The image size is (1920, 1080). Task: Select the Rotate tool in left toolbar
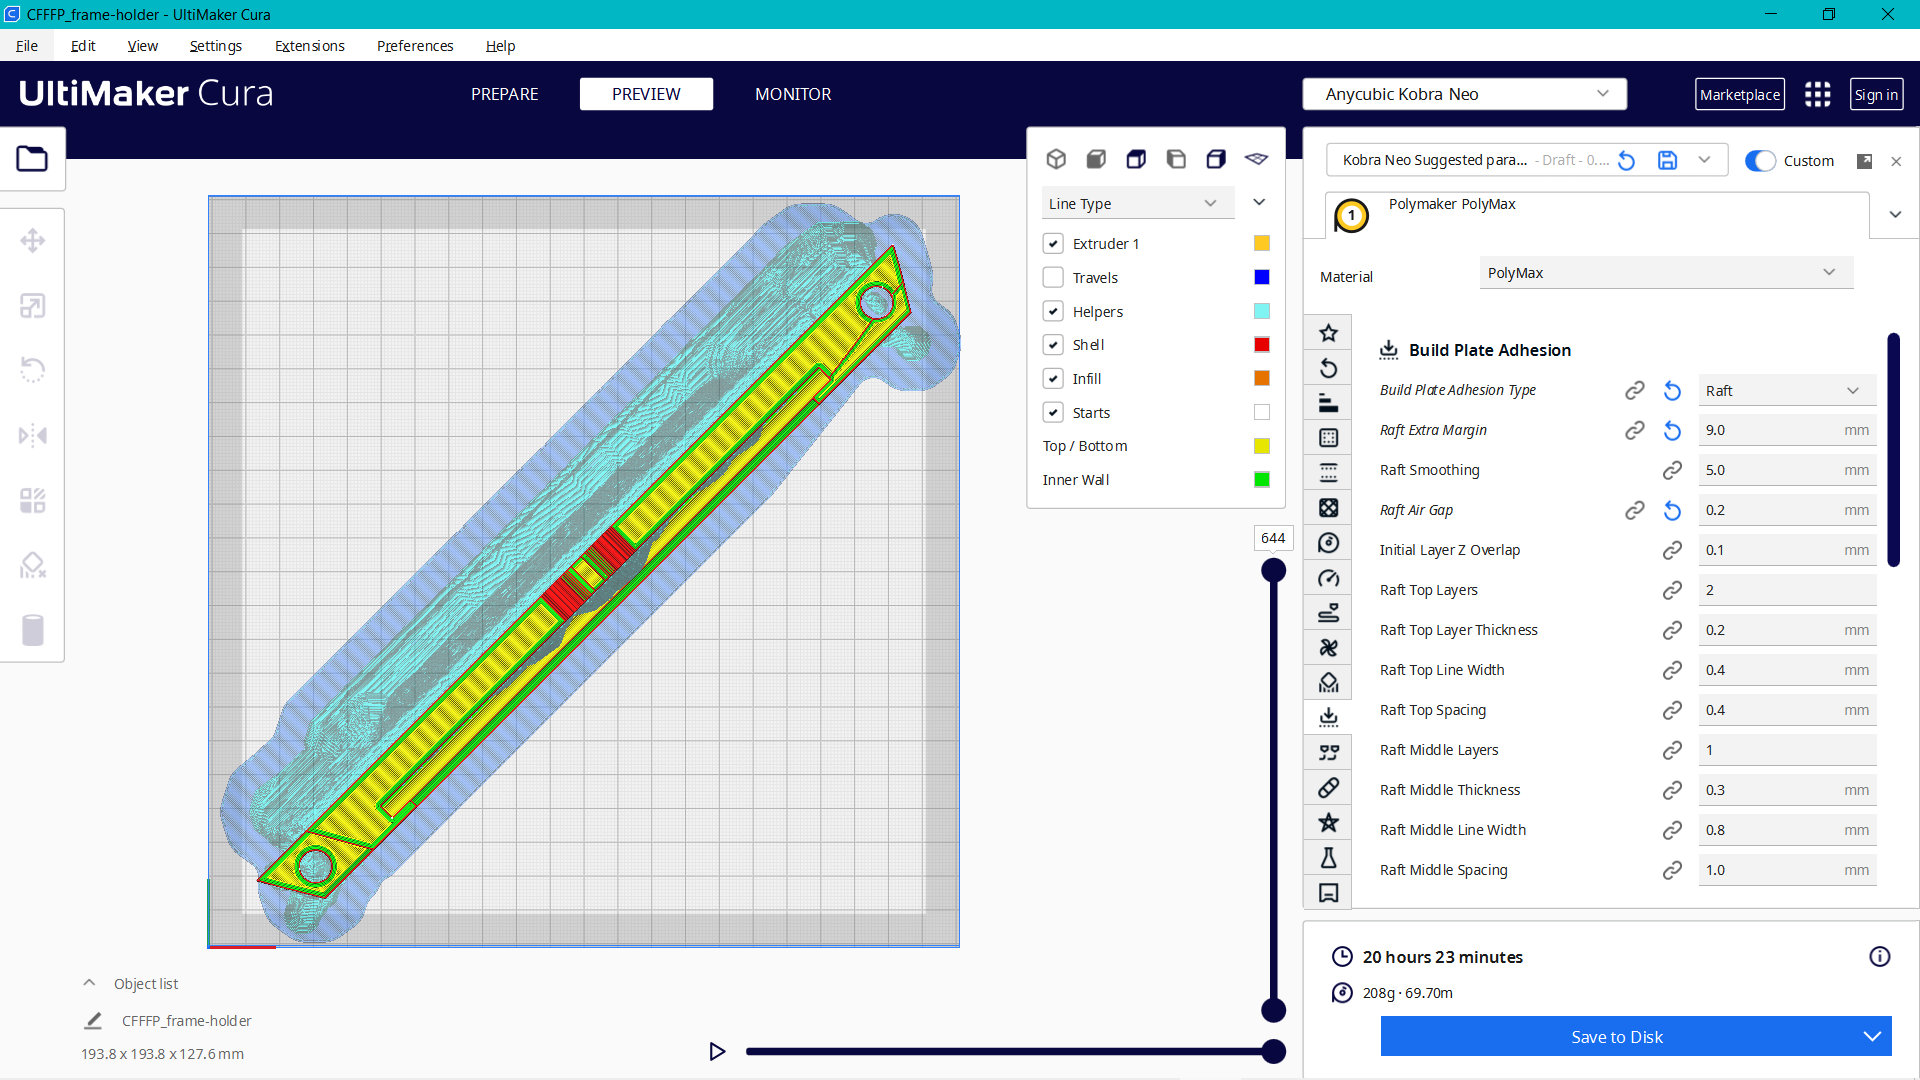(x=33, y=370)
